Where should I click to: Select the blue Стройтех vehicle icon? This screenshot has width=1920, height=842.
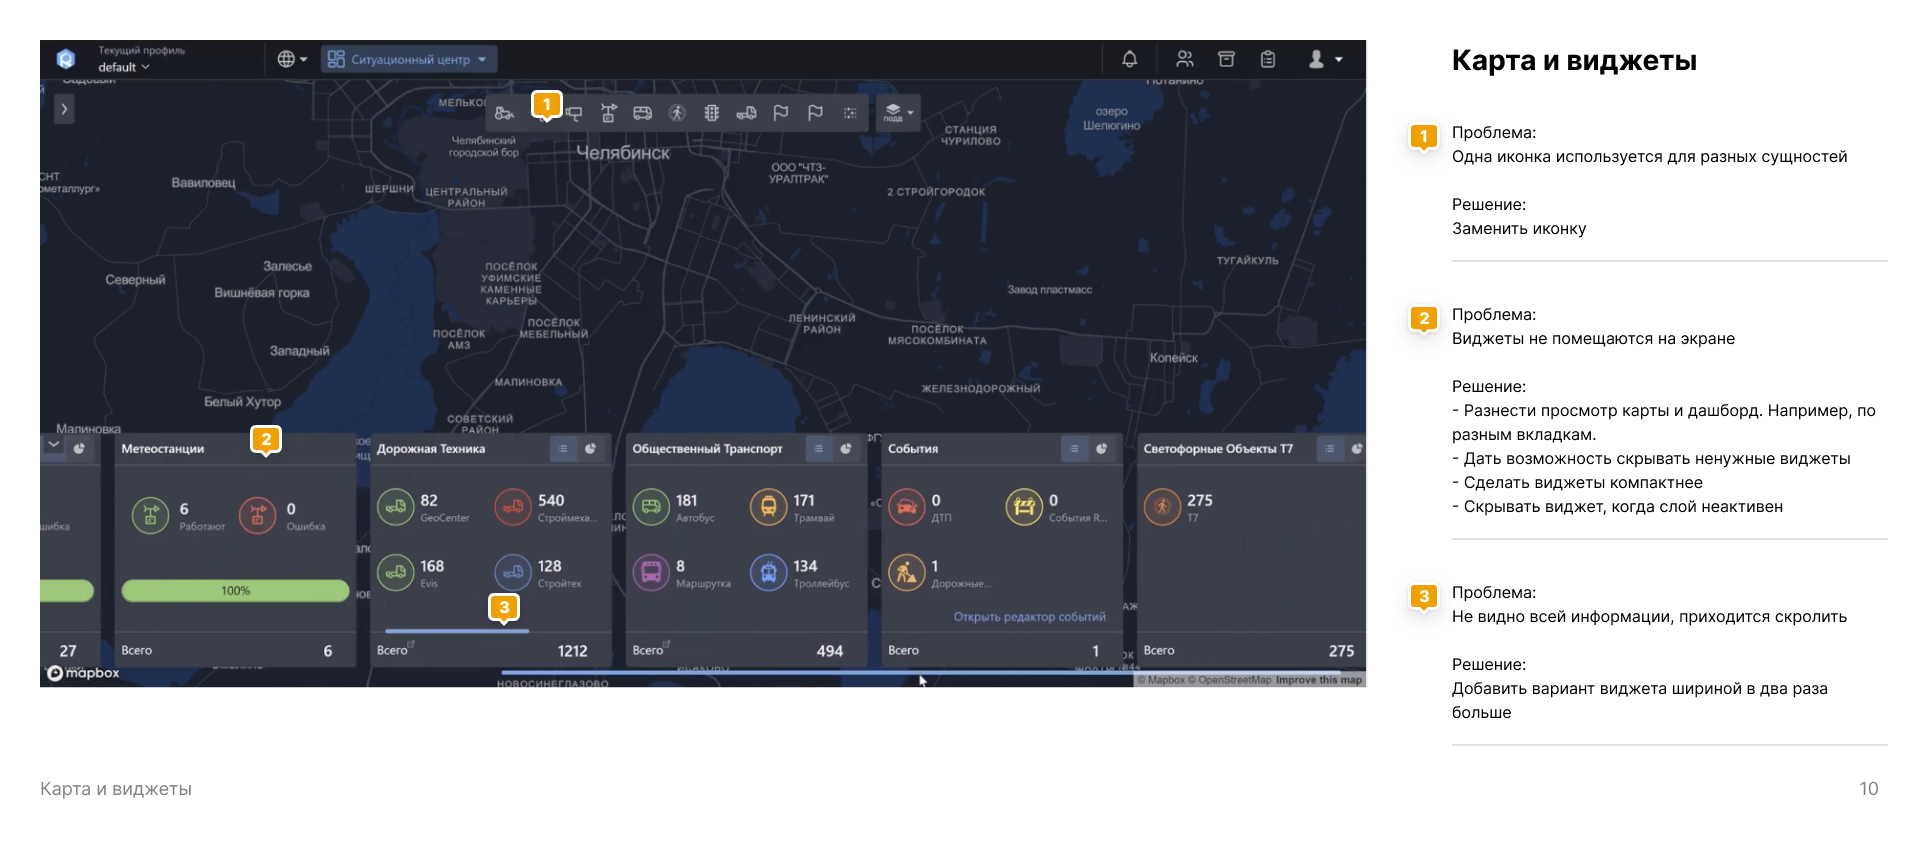pyautogui.click(x=513, y=573)
